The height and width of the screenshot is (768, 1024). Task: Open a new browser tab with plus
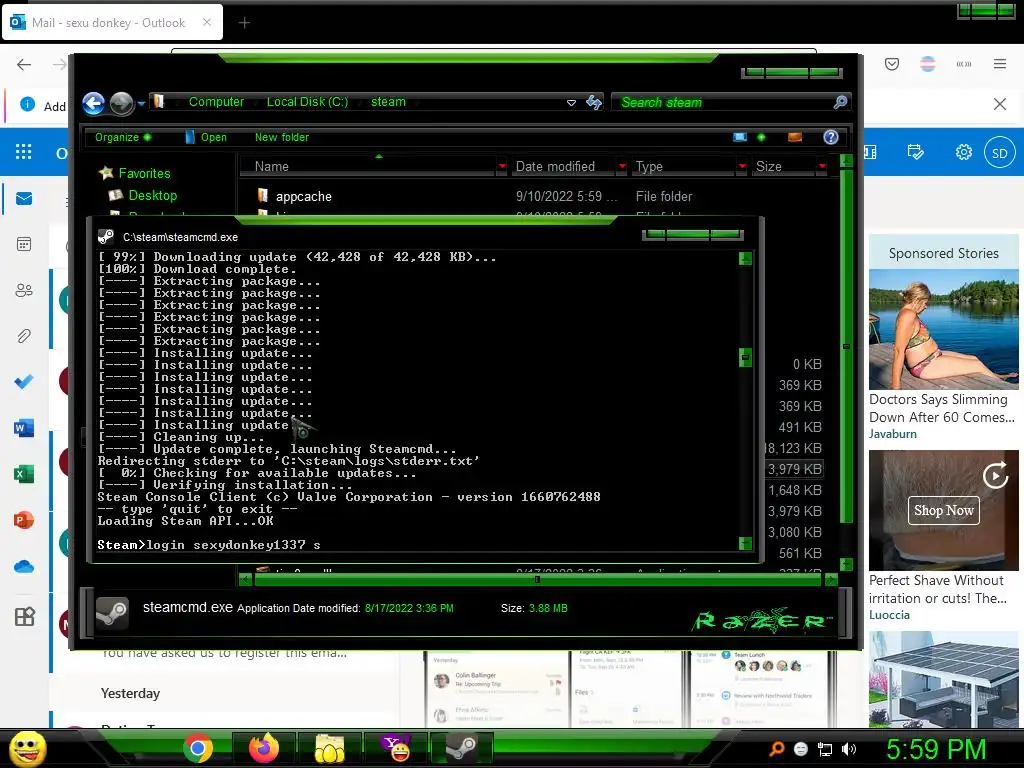click(x=244, y=23)
